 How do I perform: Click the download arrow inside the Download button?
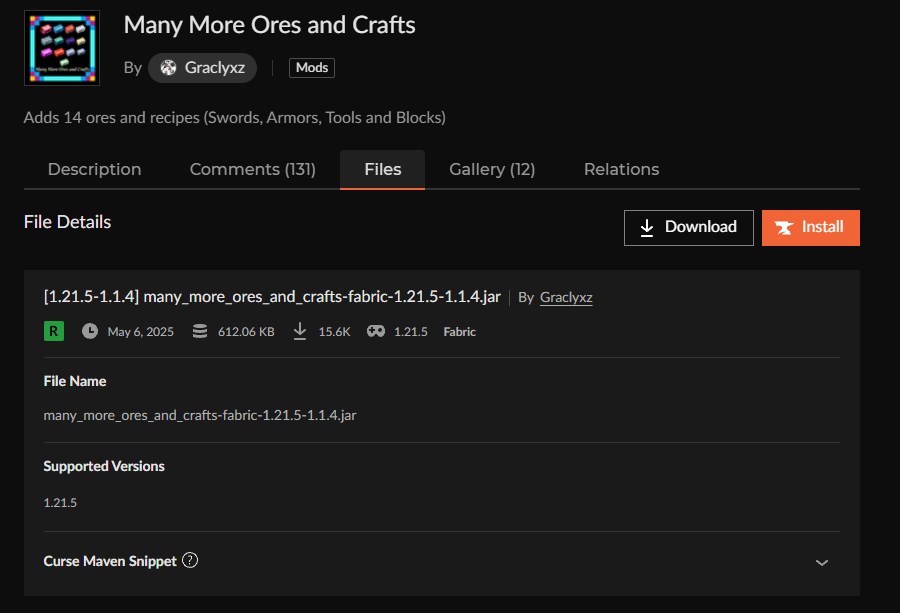click(649, 227)
